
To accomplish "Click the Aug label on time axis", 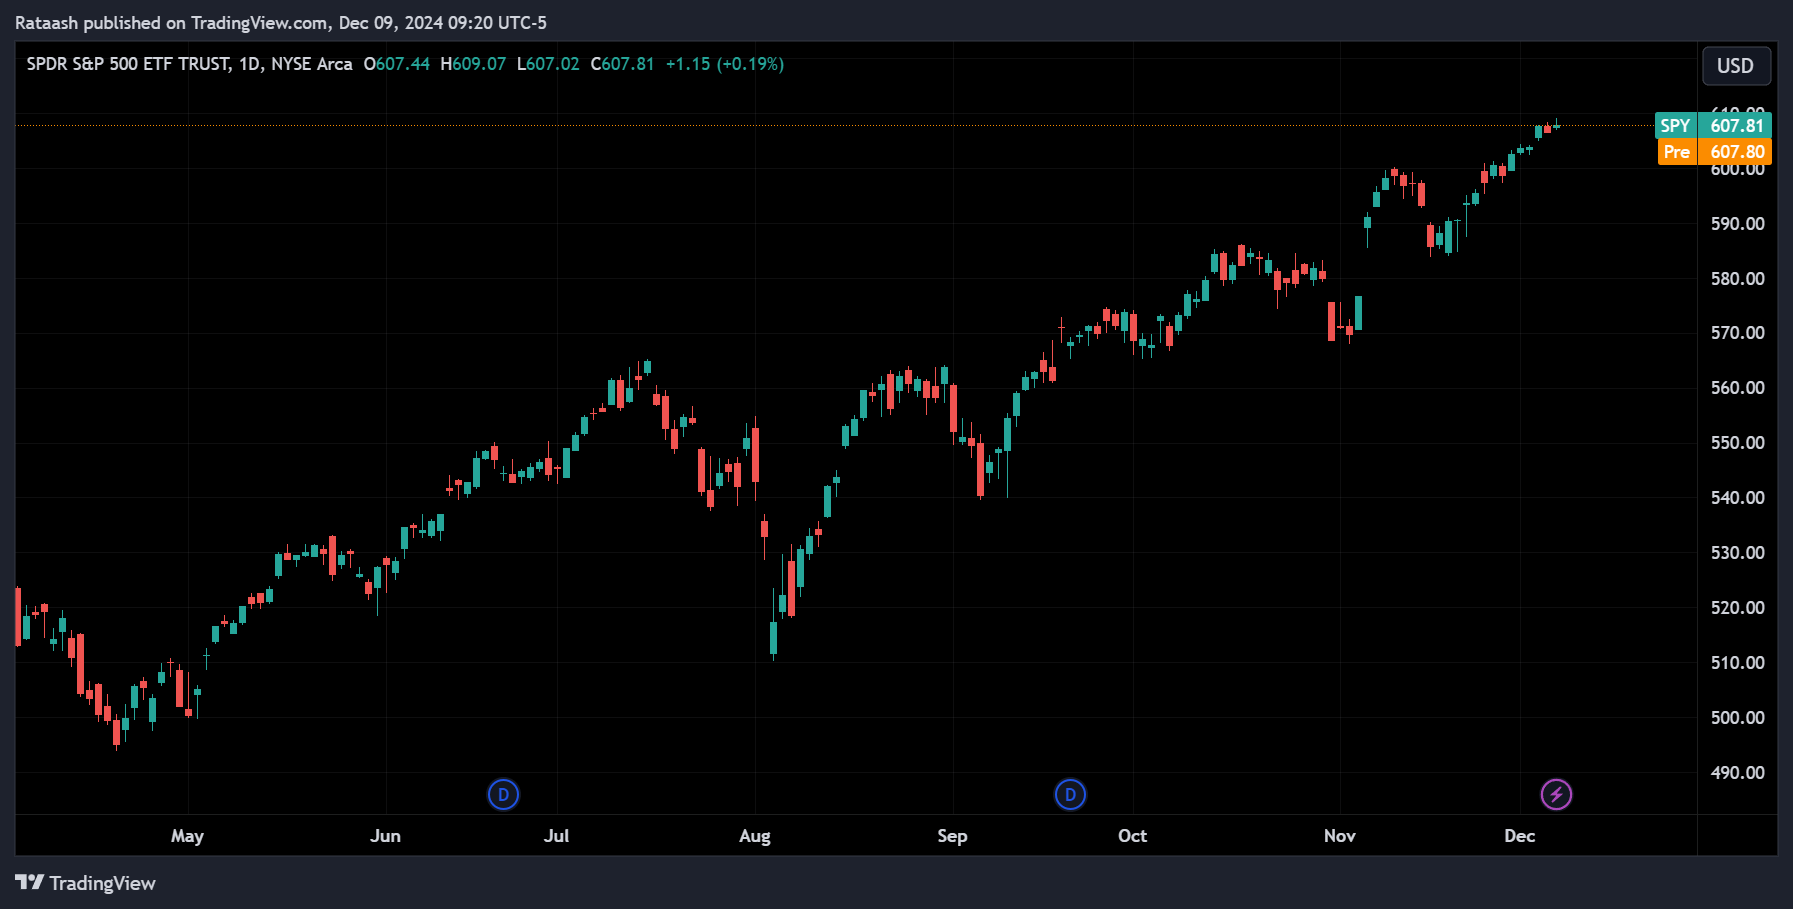I will tap(755, 836).
